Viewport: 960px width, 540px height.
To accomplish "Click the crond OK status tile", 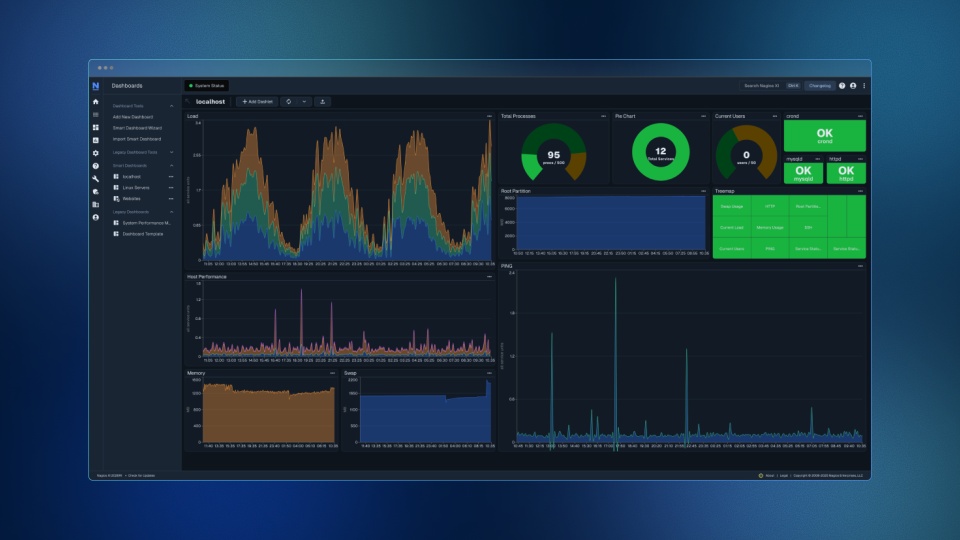I will pos(825,135).
